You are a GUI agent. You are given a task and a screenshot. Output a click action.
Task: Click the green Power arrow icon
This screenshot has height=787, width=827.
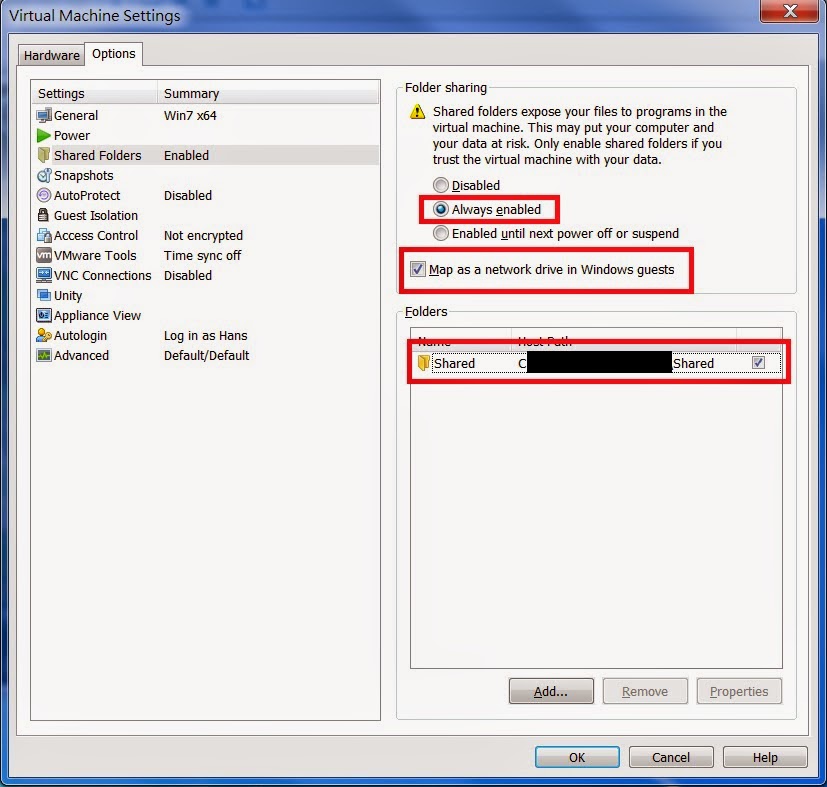[44, 136]
